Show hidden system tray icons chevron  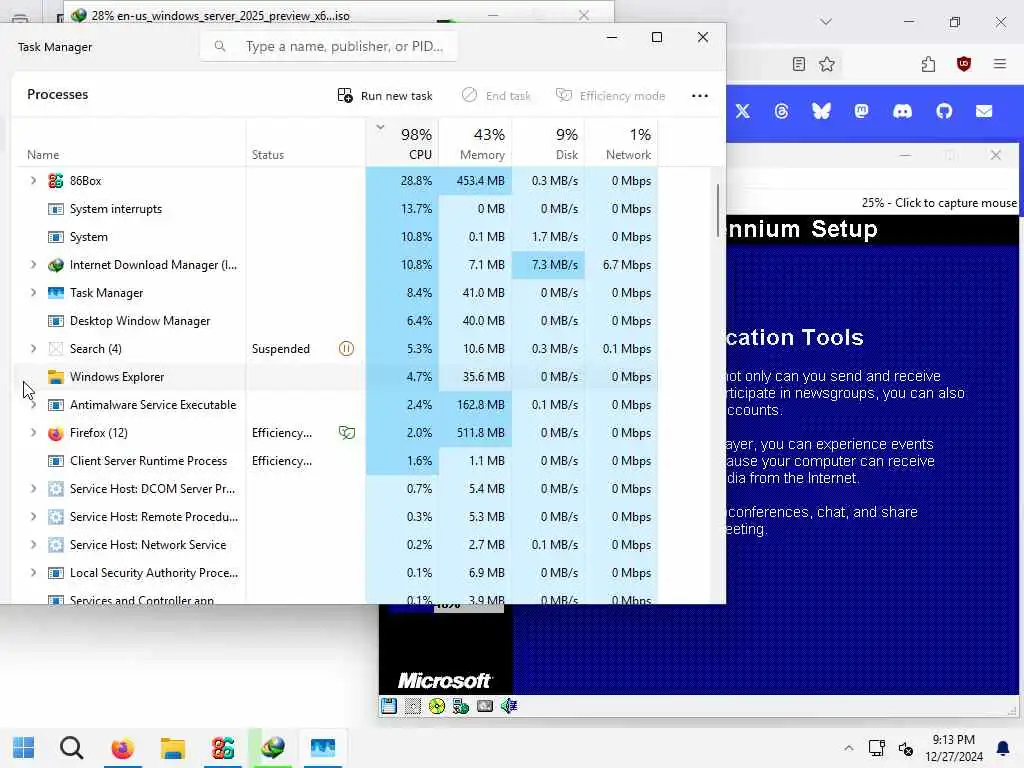pos(848,748)
